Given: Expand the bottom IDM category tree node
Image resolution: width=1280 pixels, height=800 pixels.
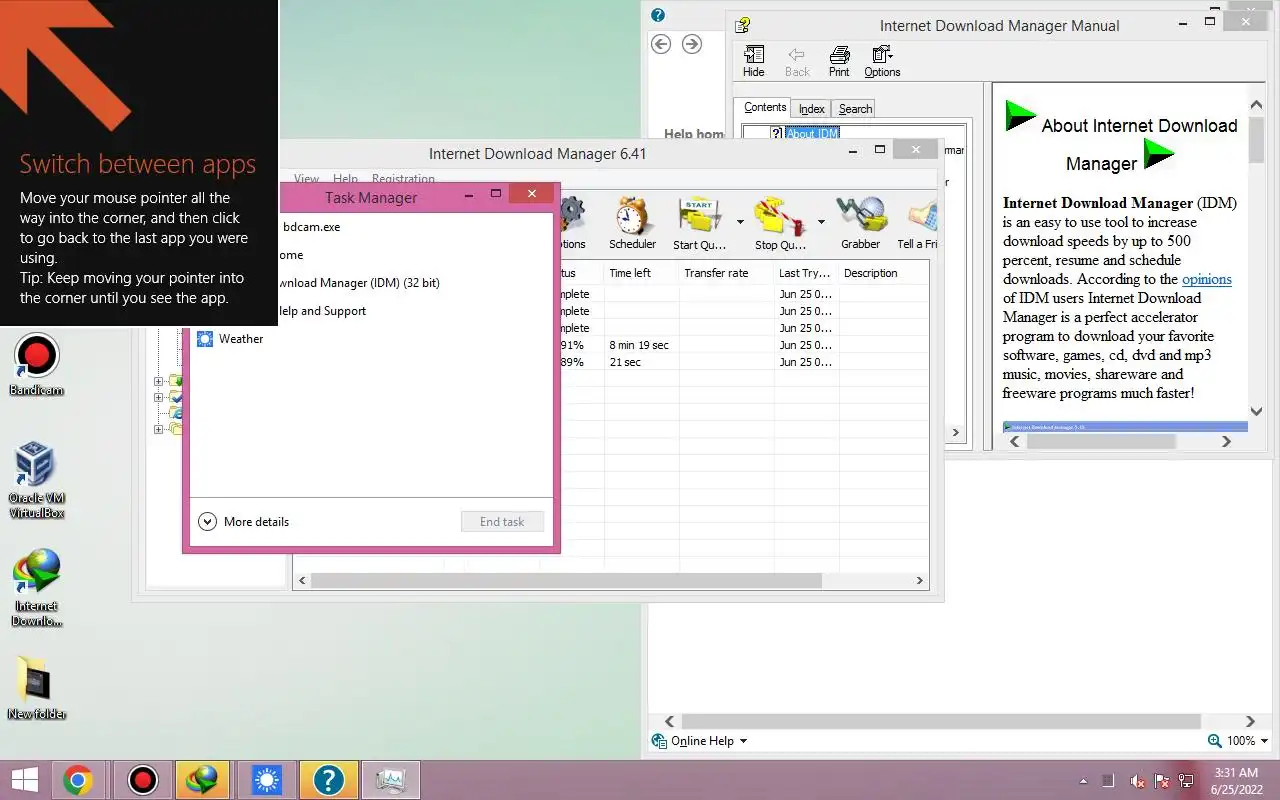Looking at the screenshot, I should pyautogui.click(x=158, y=429).
